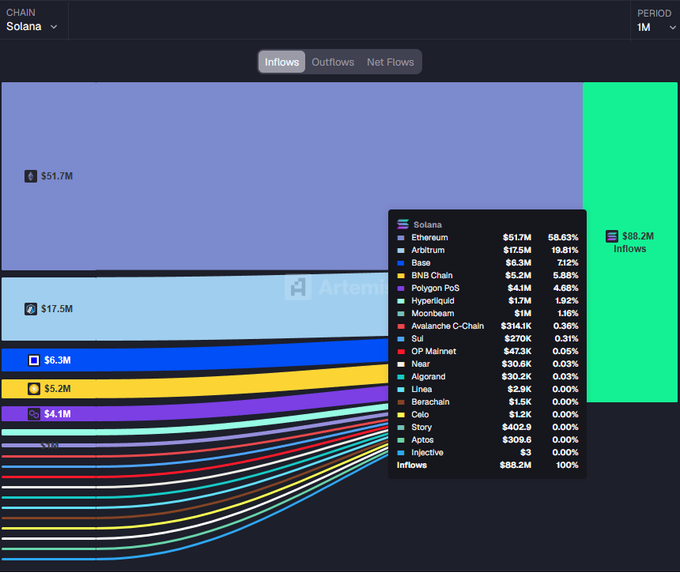The width and height of the screenshot is (680, 573).
Task: Switch to the Net Flows tab
Action: (x=390, y=62)
